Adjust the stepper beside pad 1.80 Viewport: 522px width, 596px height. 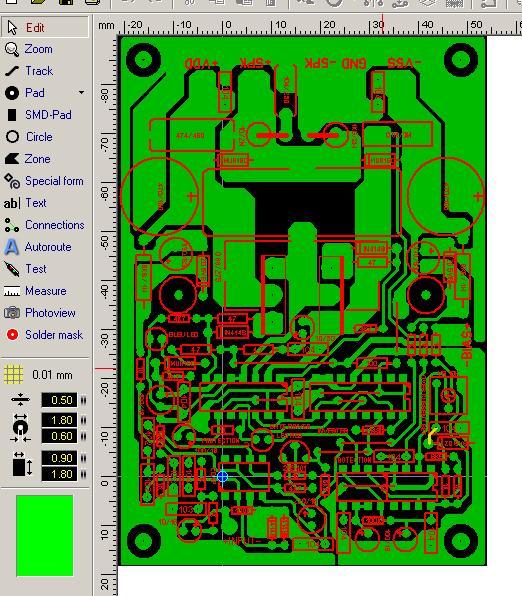(83, 420)
